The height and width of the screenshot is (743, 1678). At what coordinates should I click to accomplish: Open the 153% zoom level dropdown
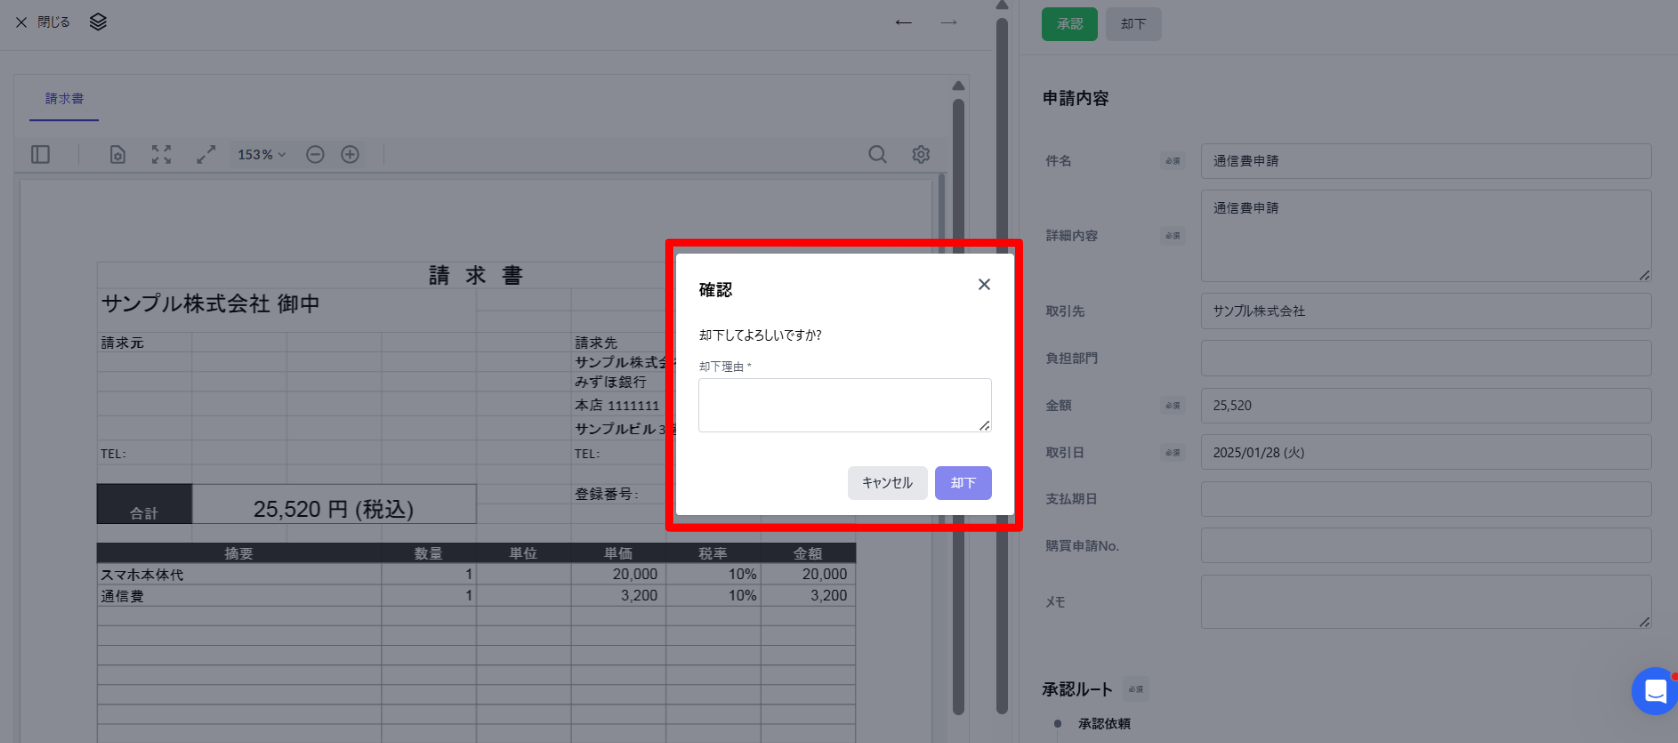click(261, 154)
